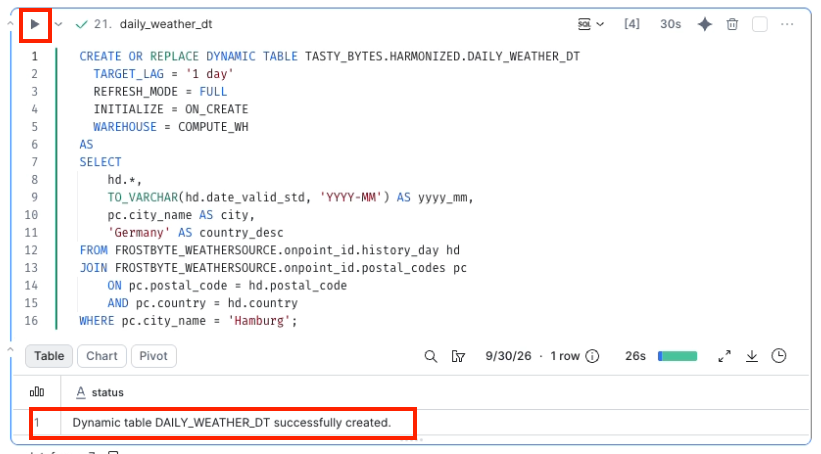Click the '1 row' count label
821x454 pixels.
[565, 356]
